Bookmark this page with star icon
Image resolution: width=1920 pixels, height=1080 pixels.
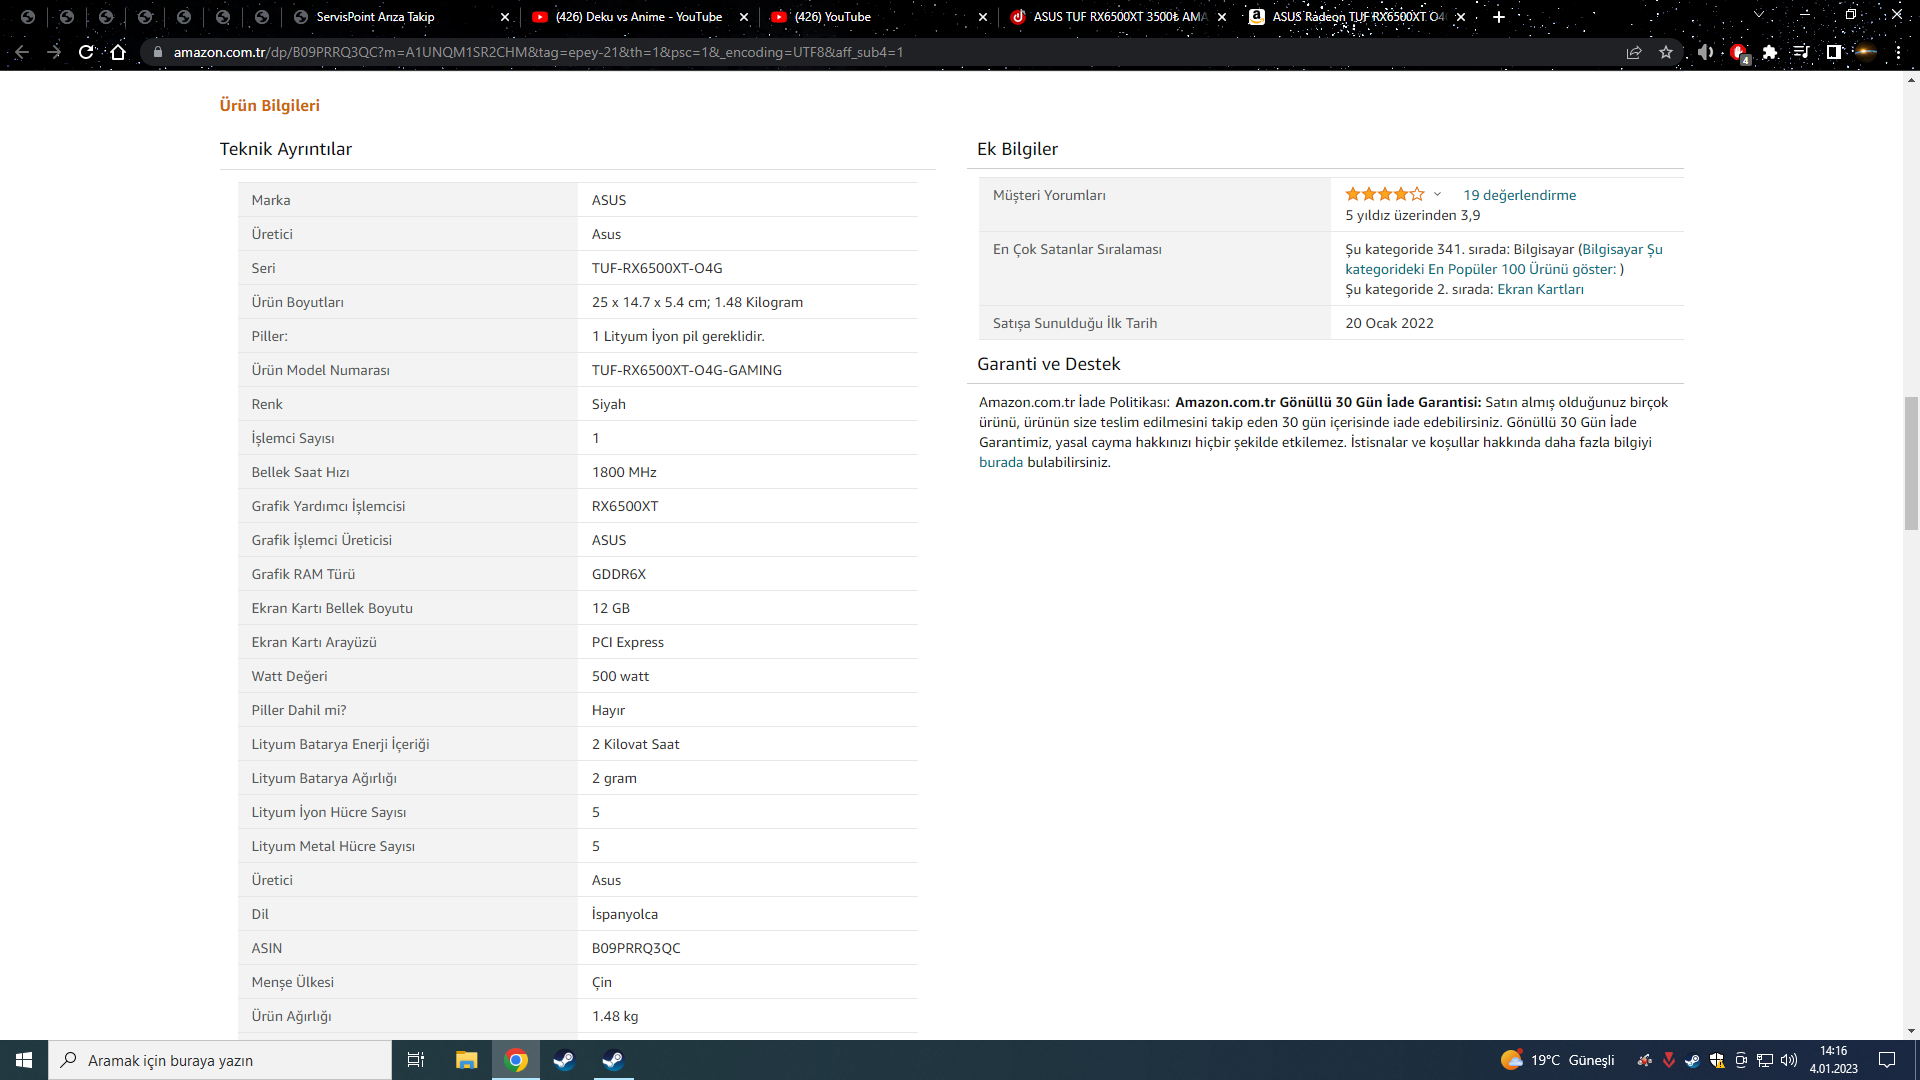pos(1666,52)
